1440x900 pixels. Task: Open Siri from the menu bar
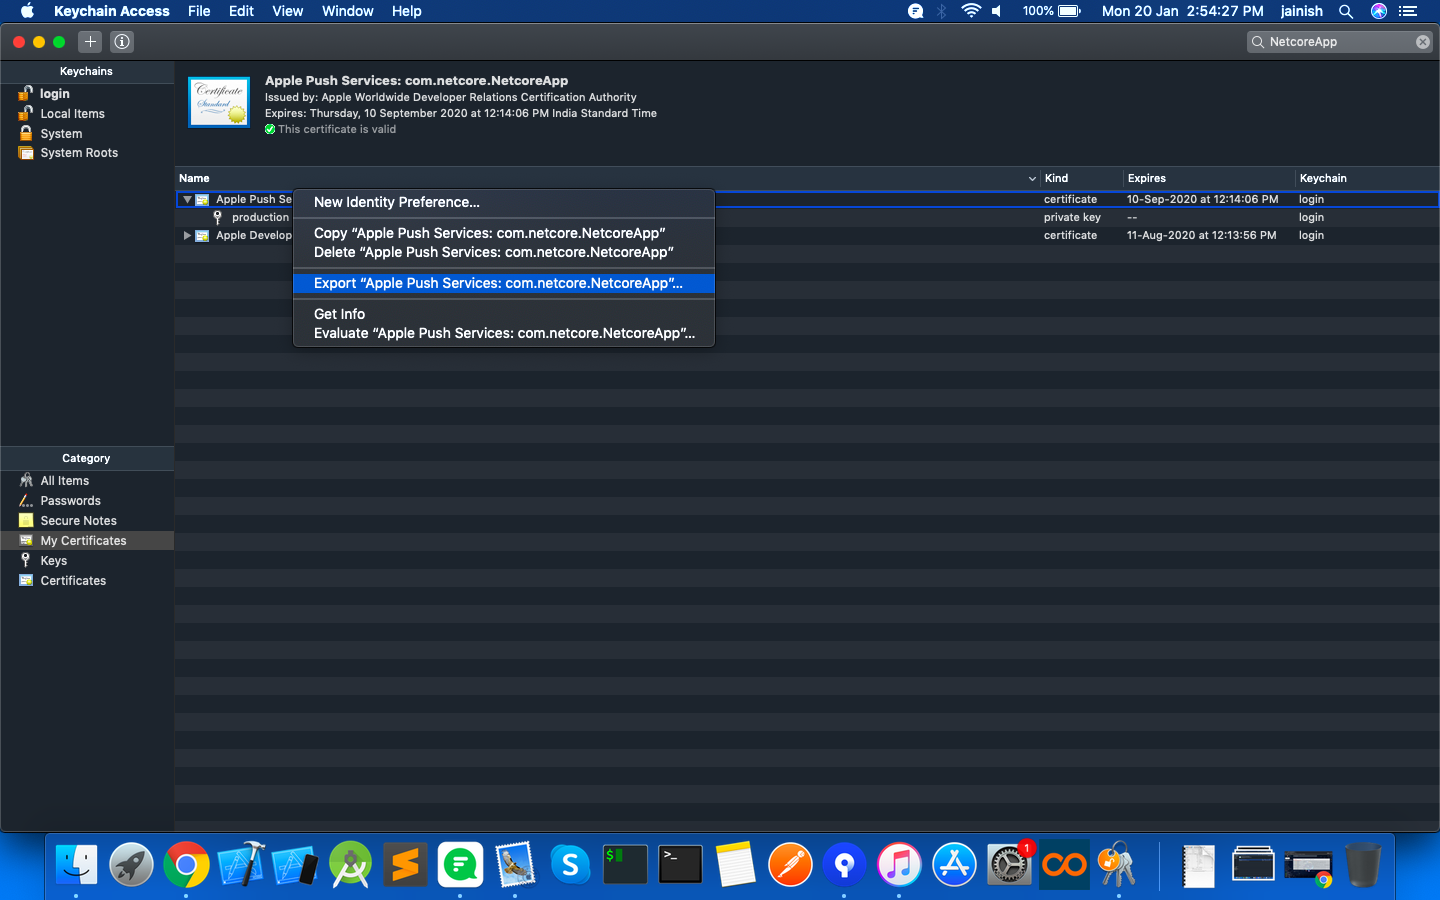[1379, 11]
